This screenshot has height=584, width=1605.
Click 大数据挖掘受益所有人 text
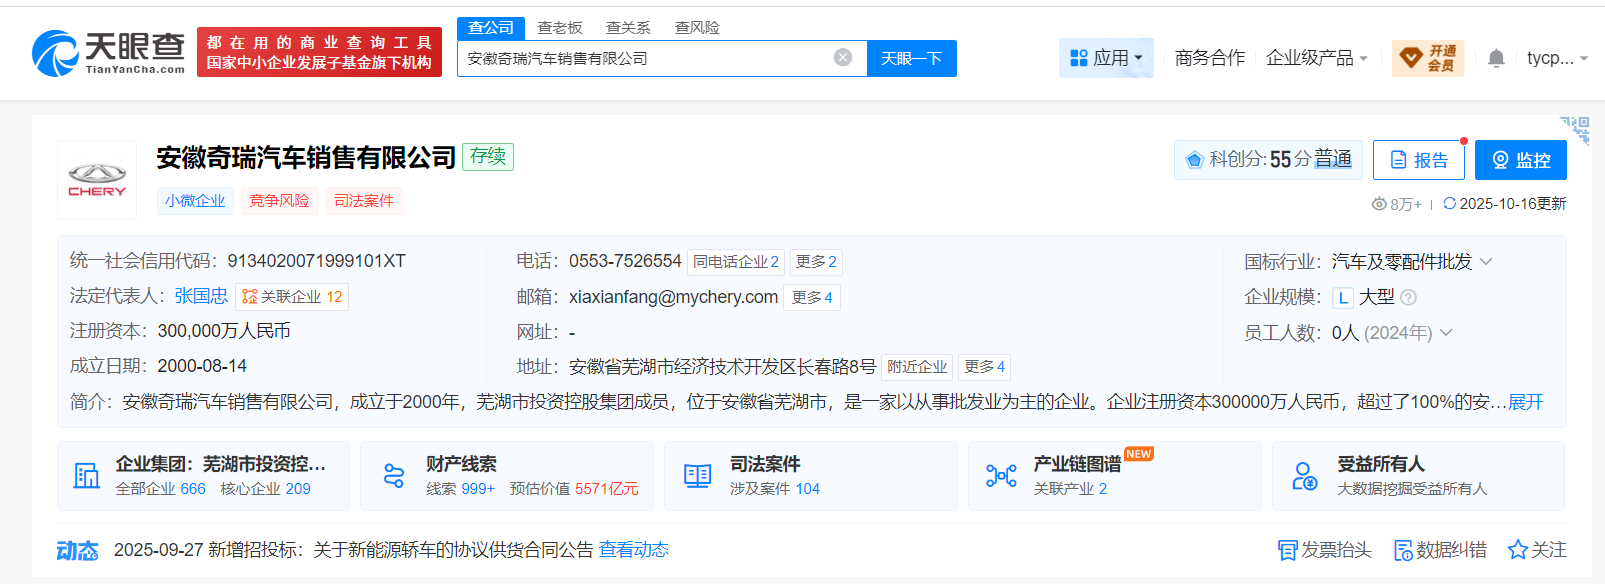pos(1412,489)
